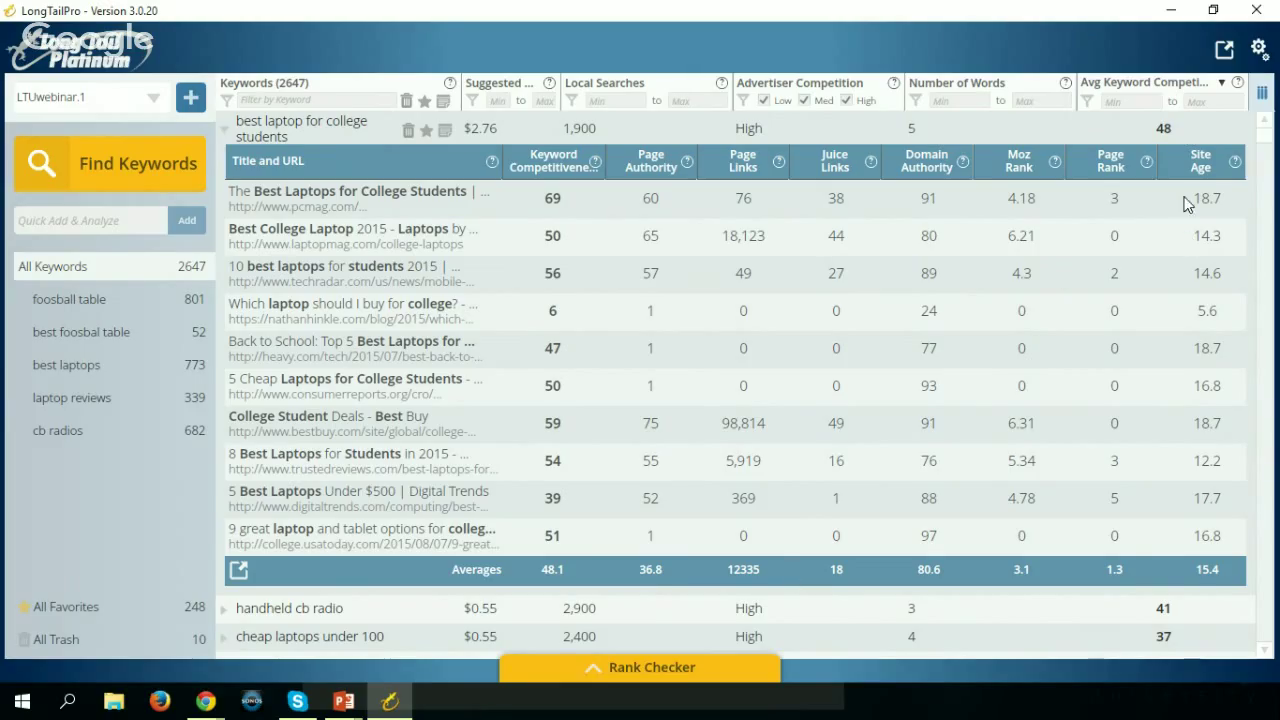Open Chrome from the taskbar
Screen dimensions: 1280x720
click(206, 701)
